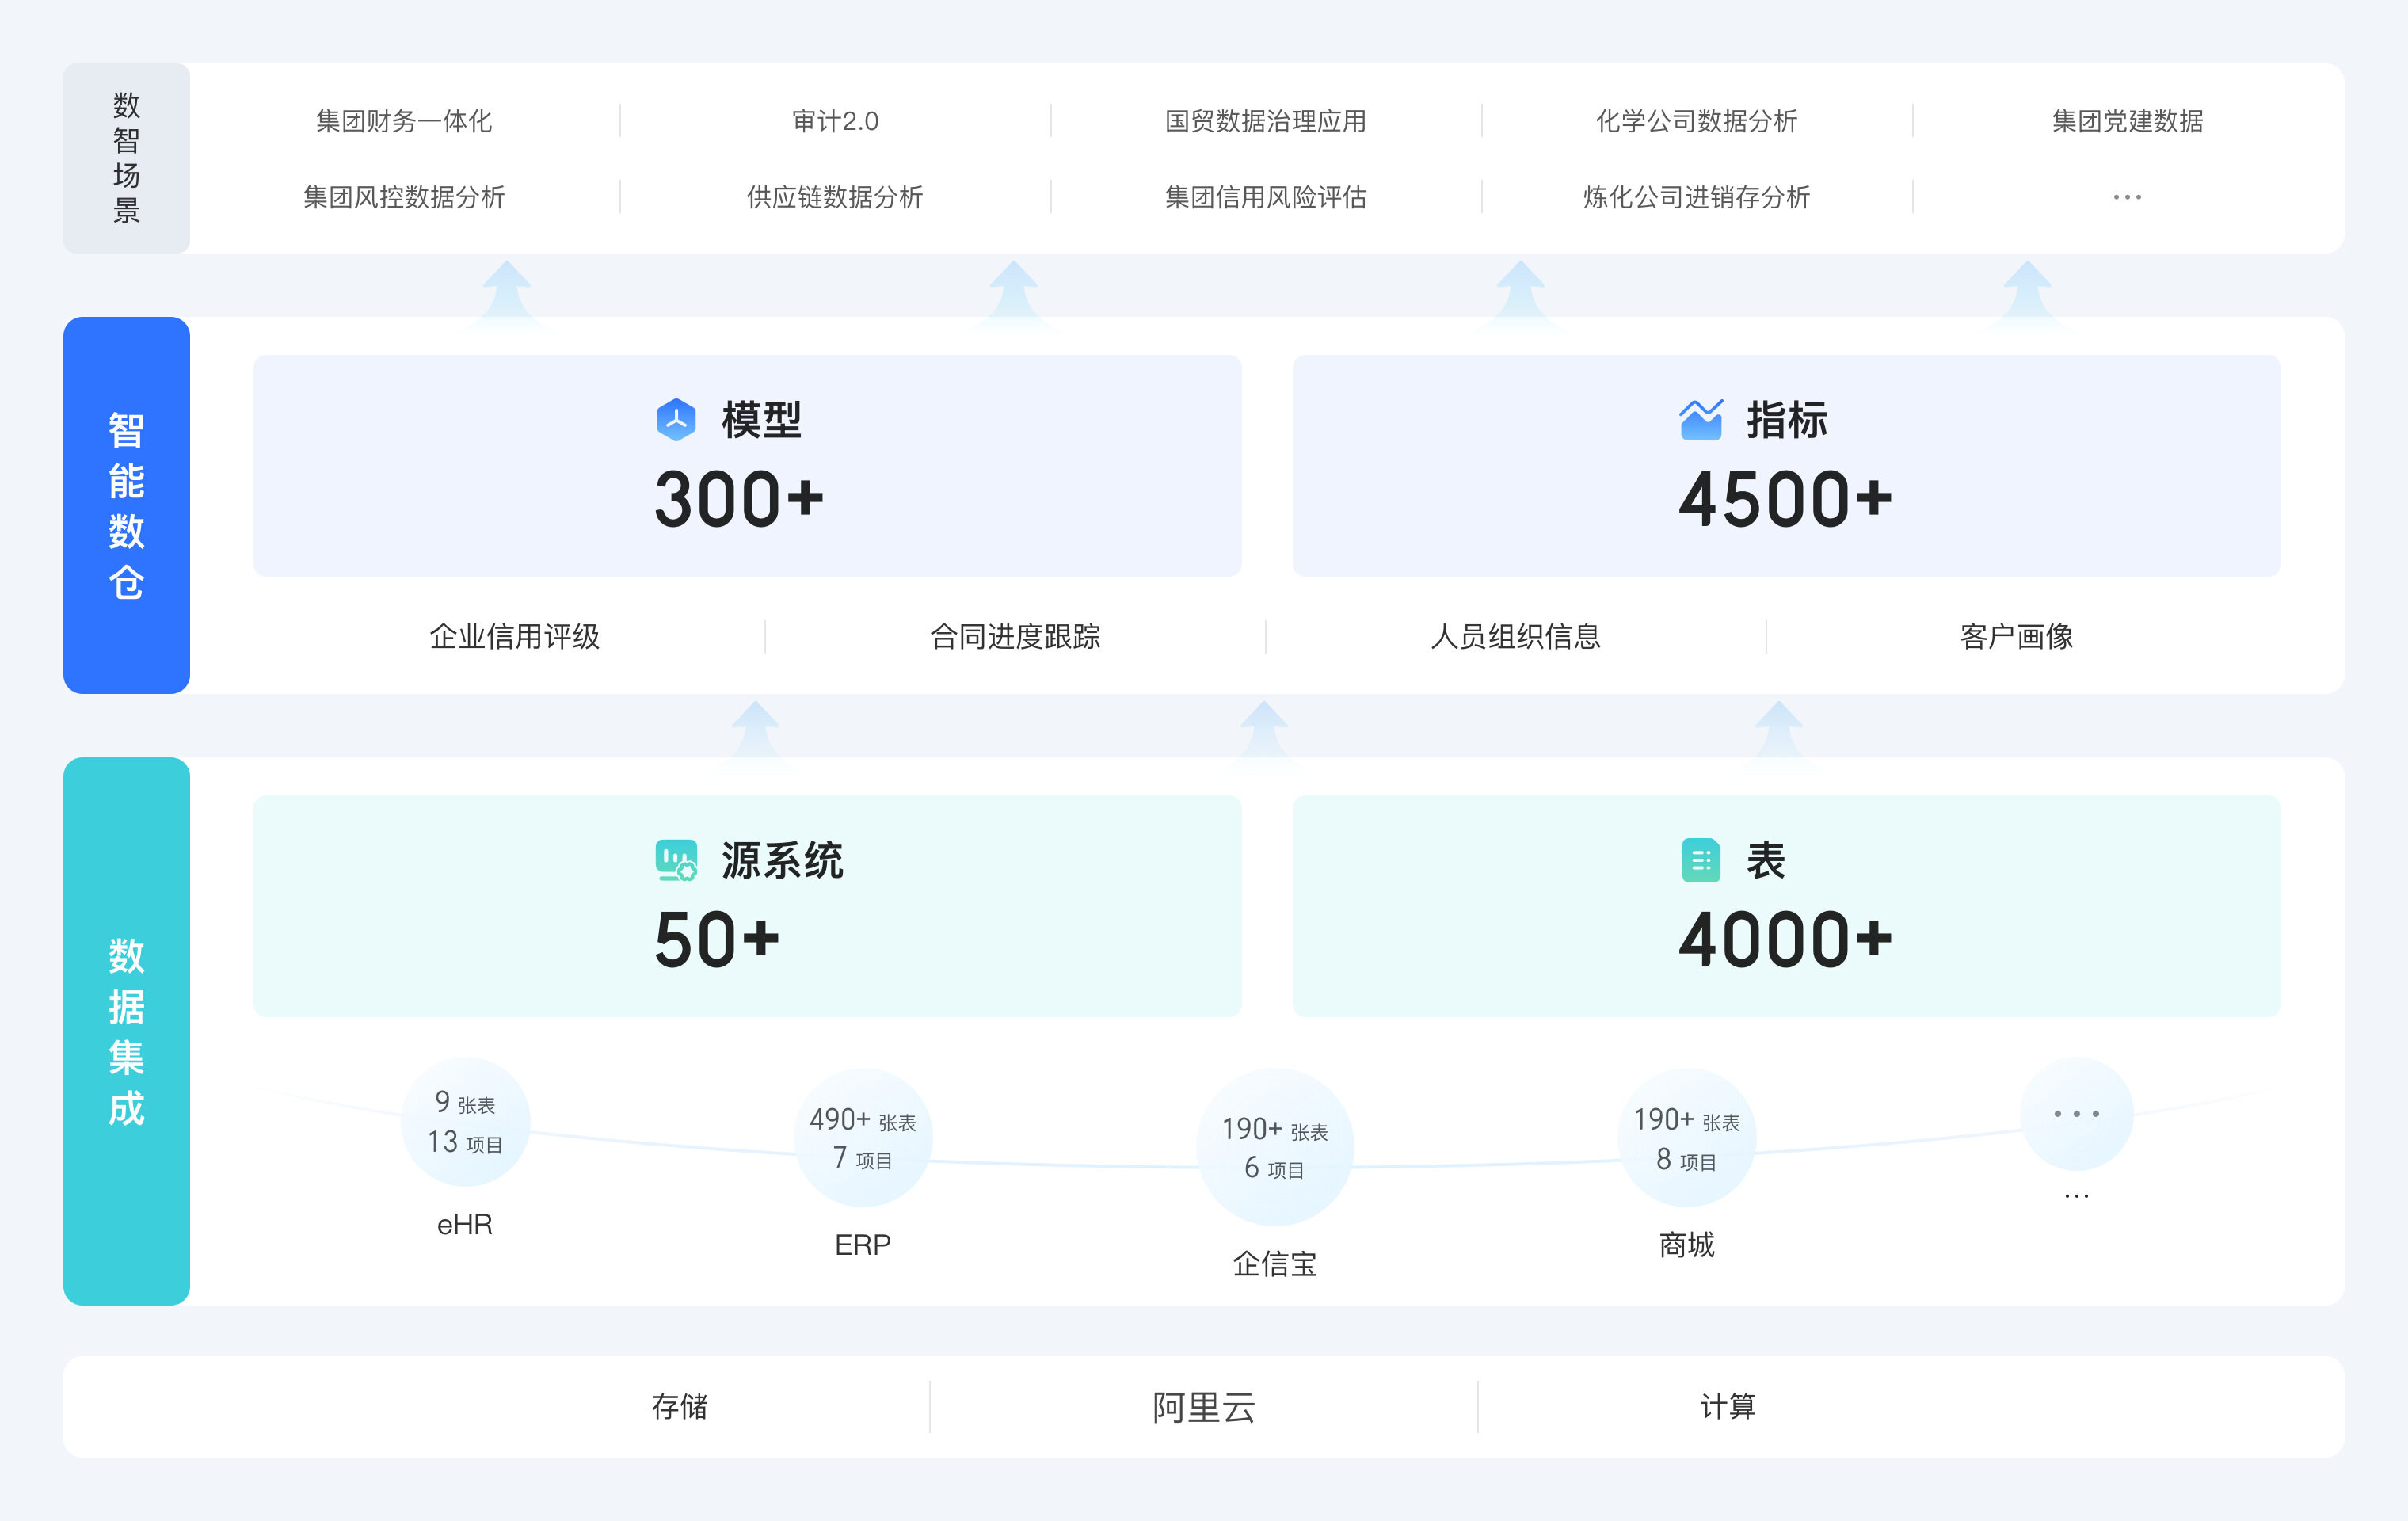Click the 300+ model count card
Viewport: 2408px width, 1521px height.
[746, 466]
